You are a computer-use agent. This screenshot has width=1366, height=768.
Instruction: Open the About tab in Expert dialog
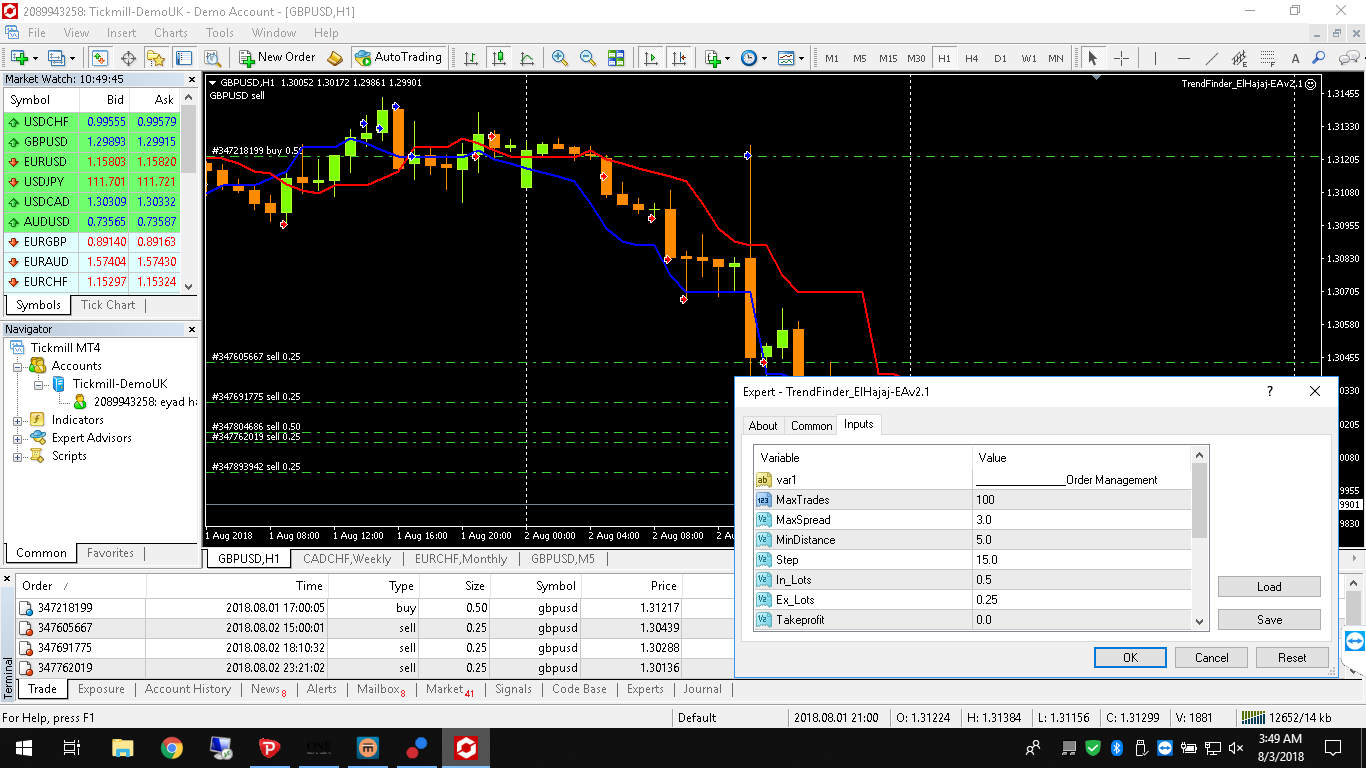point(763,426)
